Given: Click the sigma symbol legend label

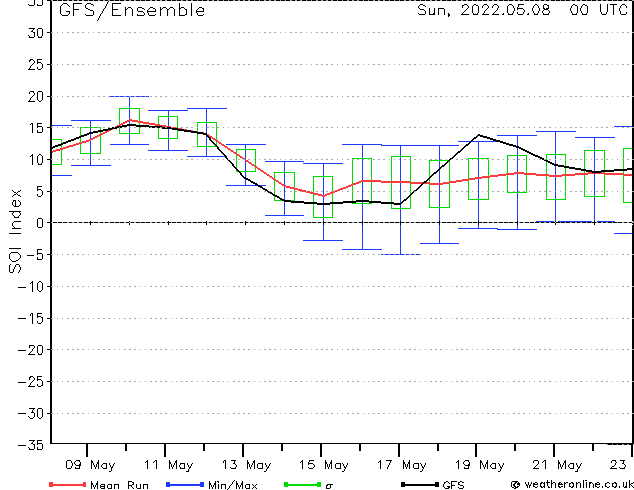Looking at the screenshot, I should coord(329,486).
